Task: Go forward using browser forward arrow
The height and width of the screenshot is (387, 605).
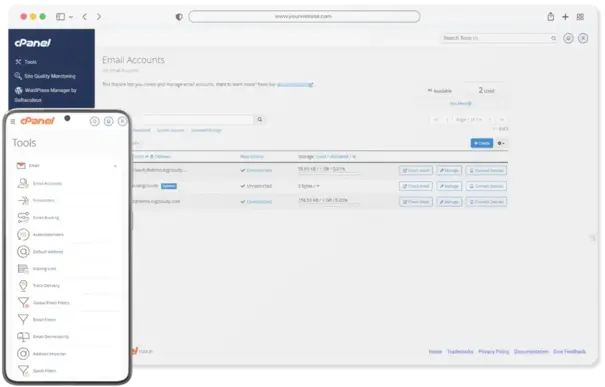Action: [x=99, y=17]
